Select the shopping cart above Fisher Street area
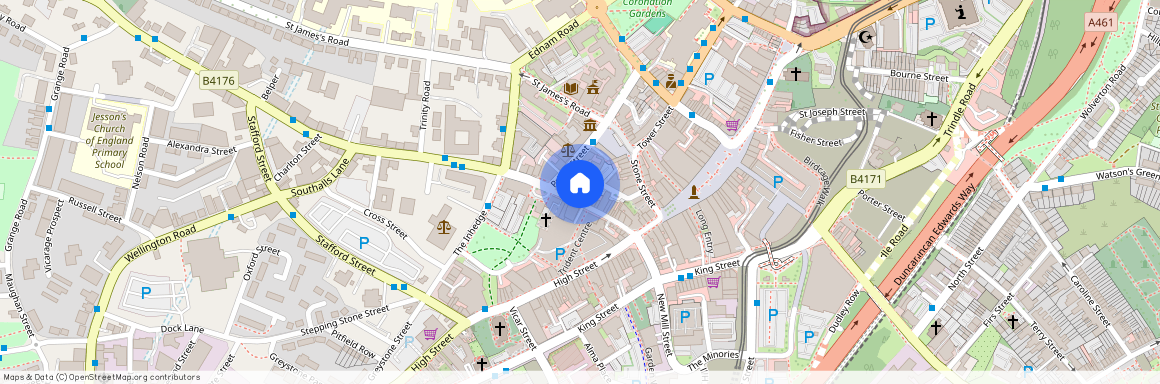Screen dimensions: 1160x384 click(732, 125)
